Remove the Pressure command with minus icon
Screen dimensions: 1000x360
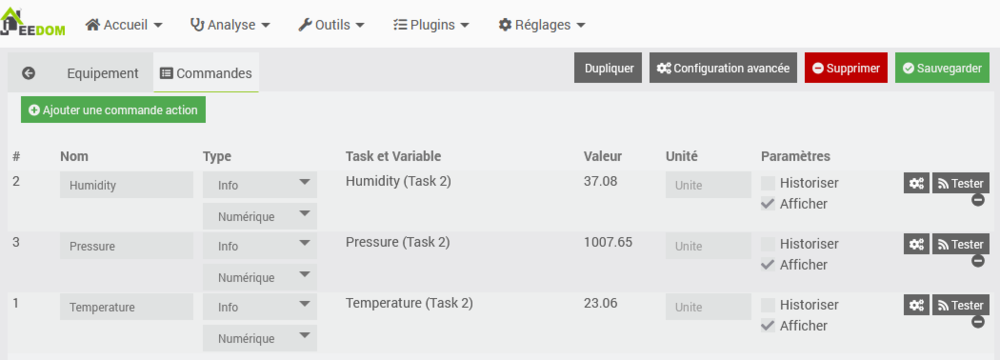point(978,261)
